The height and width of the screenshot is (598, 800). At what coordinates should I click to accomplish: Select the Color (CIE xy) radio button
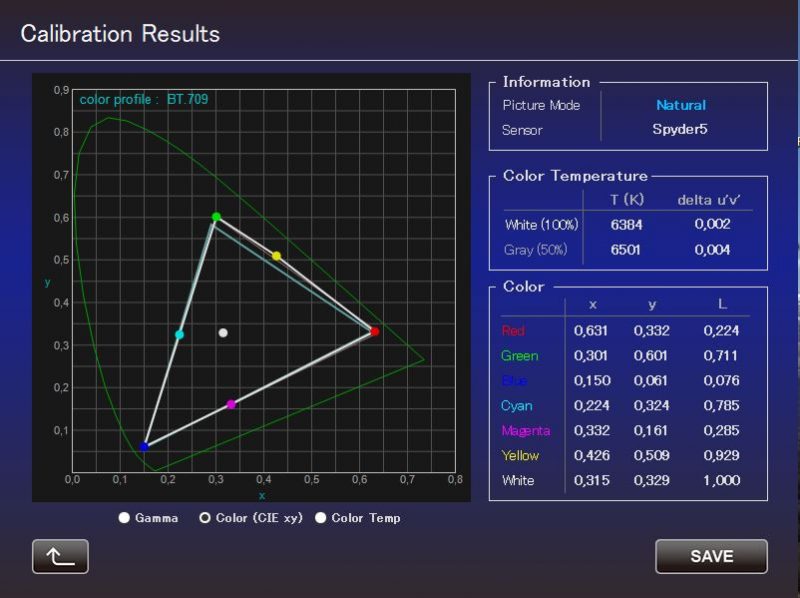206,518
